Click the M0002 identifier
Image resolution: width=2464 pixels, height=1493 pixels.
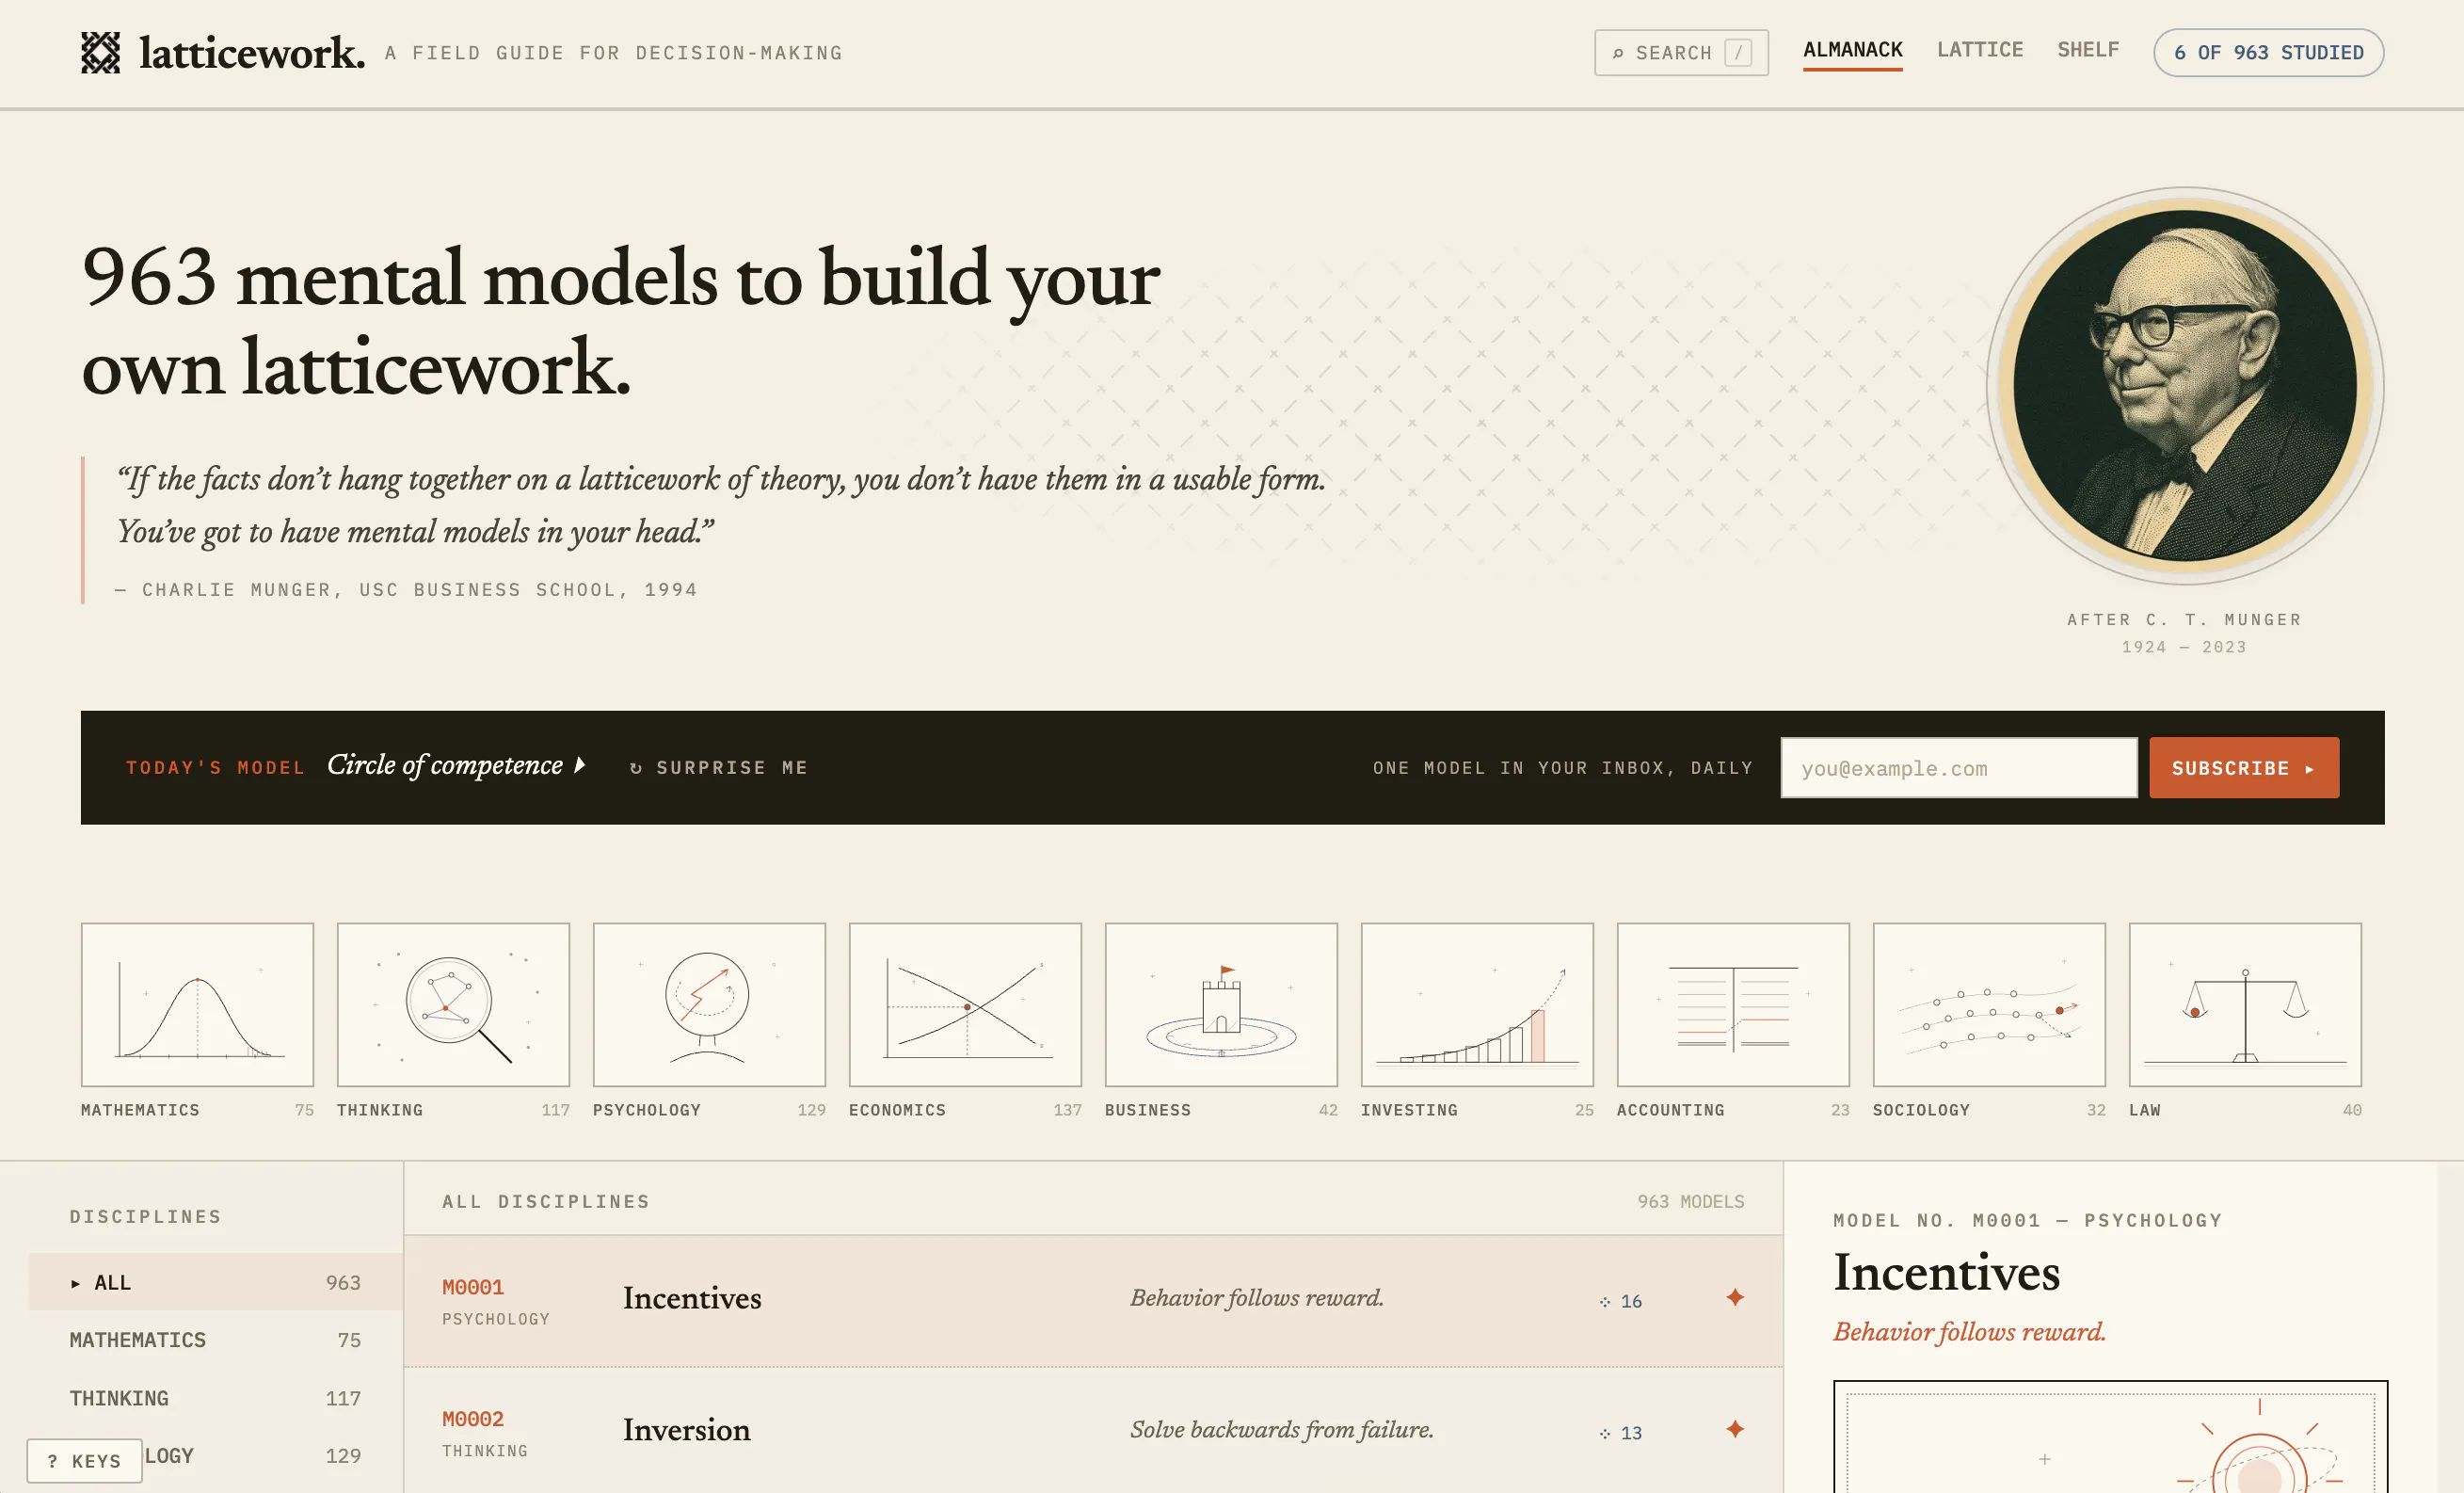(x=473, y=1419)
